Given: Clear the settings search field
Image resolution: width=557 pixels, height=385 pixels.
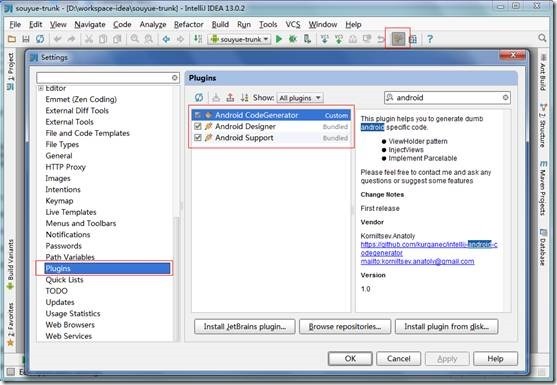Looking at the screenshot, I should (174, 77).
